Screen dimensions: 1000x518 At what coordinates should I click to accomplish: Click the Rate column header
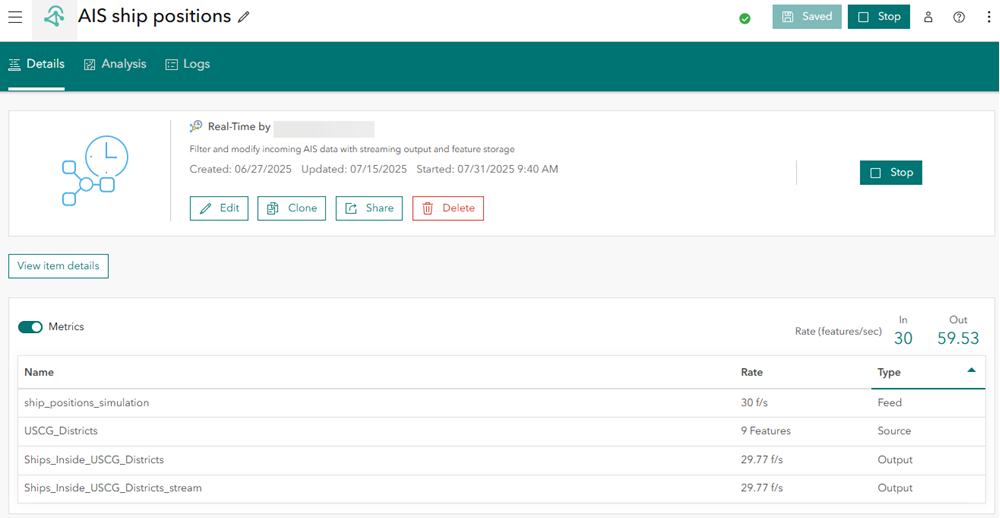click(x=752, y=372)
